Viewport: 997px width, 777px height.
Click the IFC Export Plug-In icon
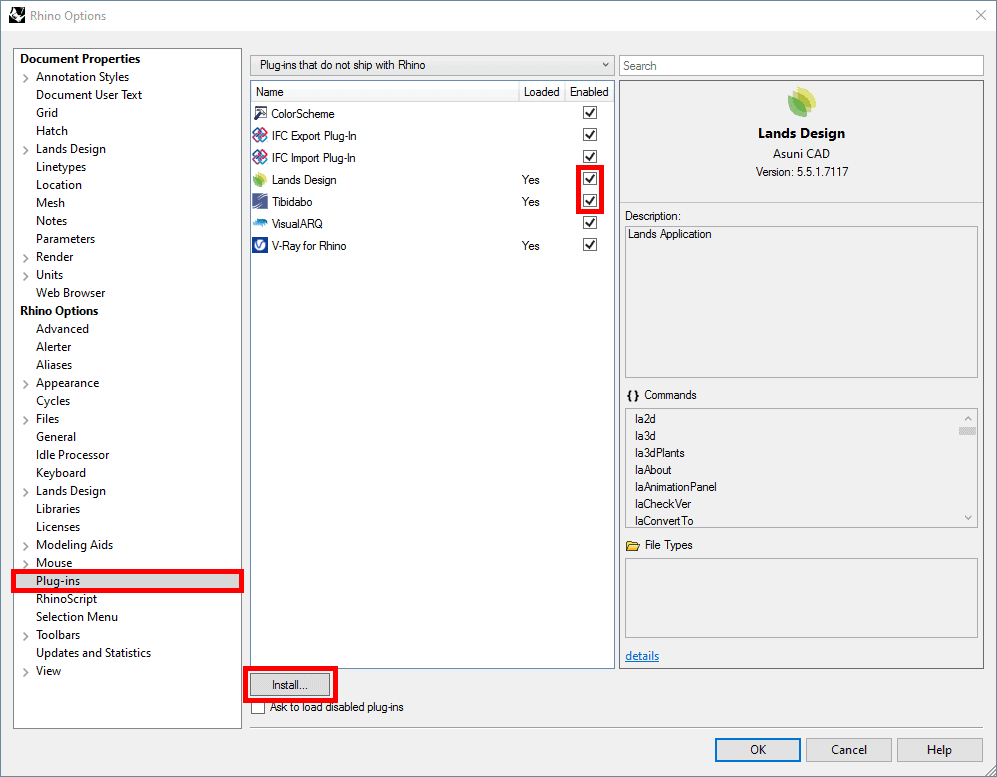pyautogui.click(x=260, y=135)
